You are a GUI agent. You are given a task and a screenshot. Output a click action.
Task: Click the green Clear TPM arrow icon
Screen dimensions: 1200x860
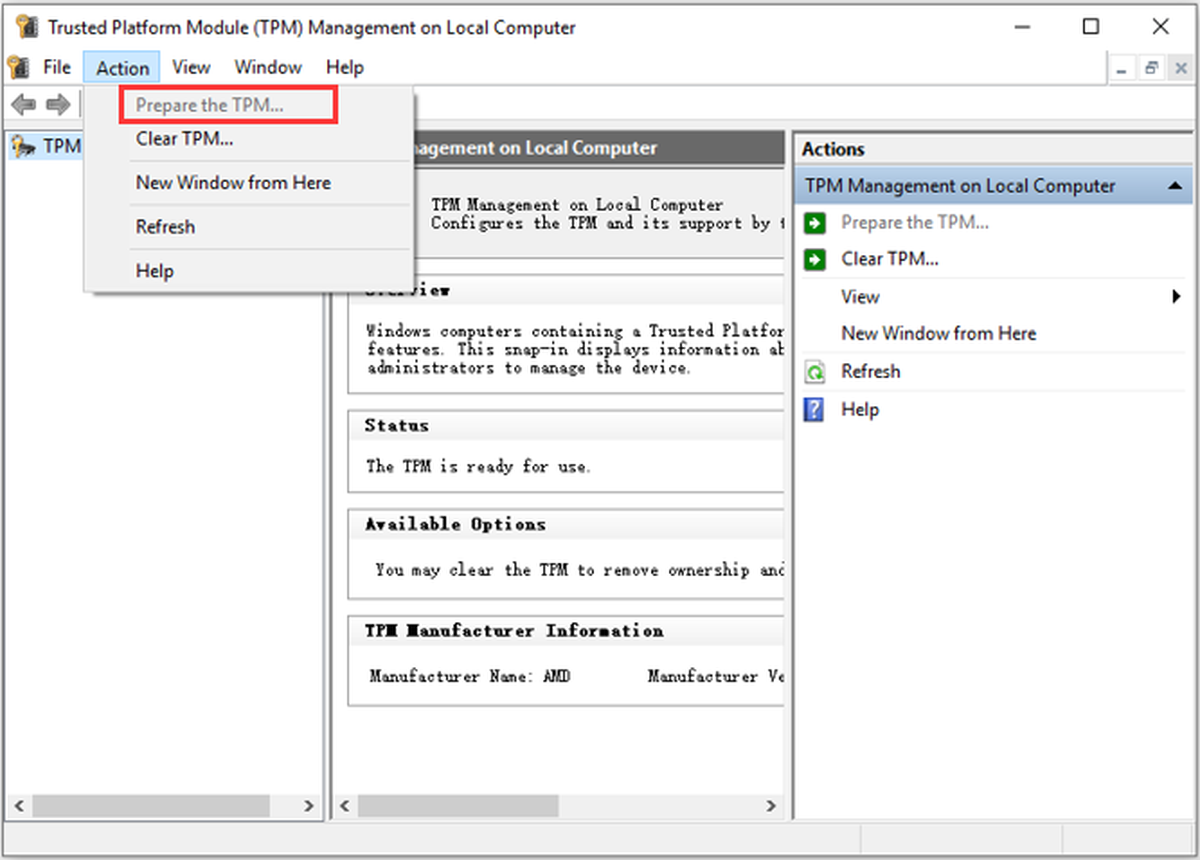coord(815,260)
